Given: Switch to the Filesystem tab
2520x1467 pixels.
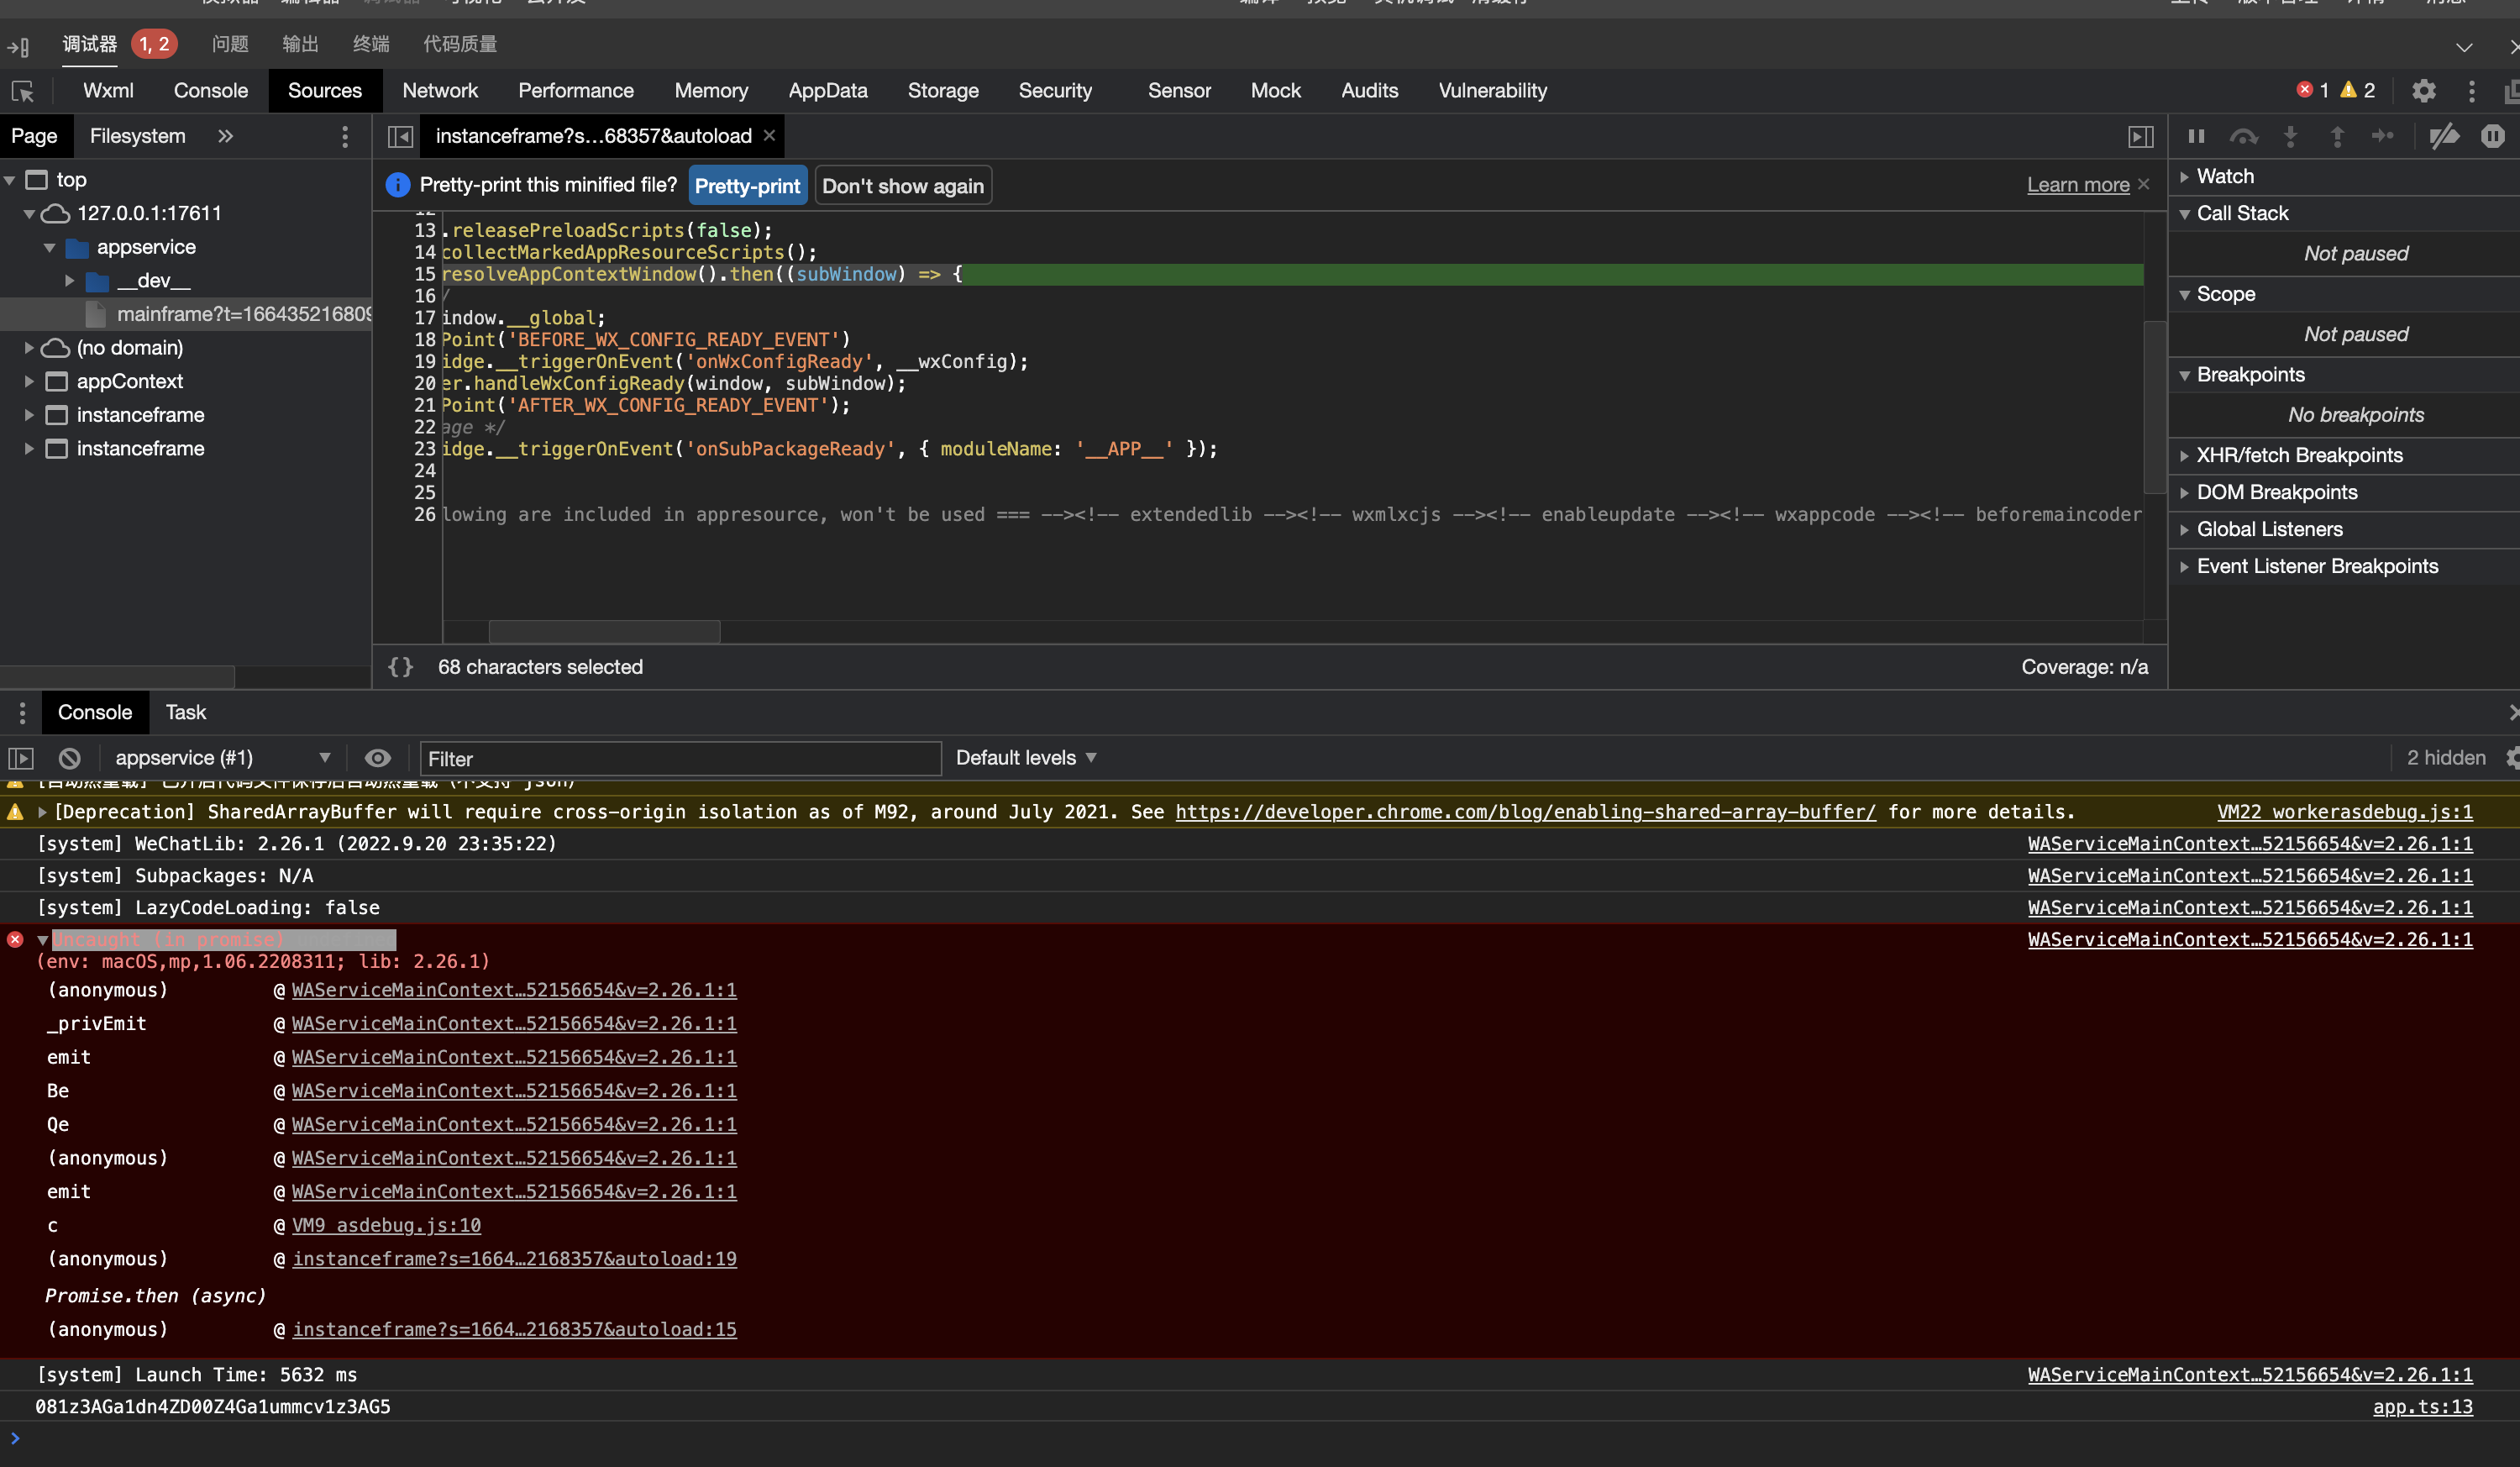Looking at the screenshot, I should click(137, 136).
